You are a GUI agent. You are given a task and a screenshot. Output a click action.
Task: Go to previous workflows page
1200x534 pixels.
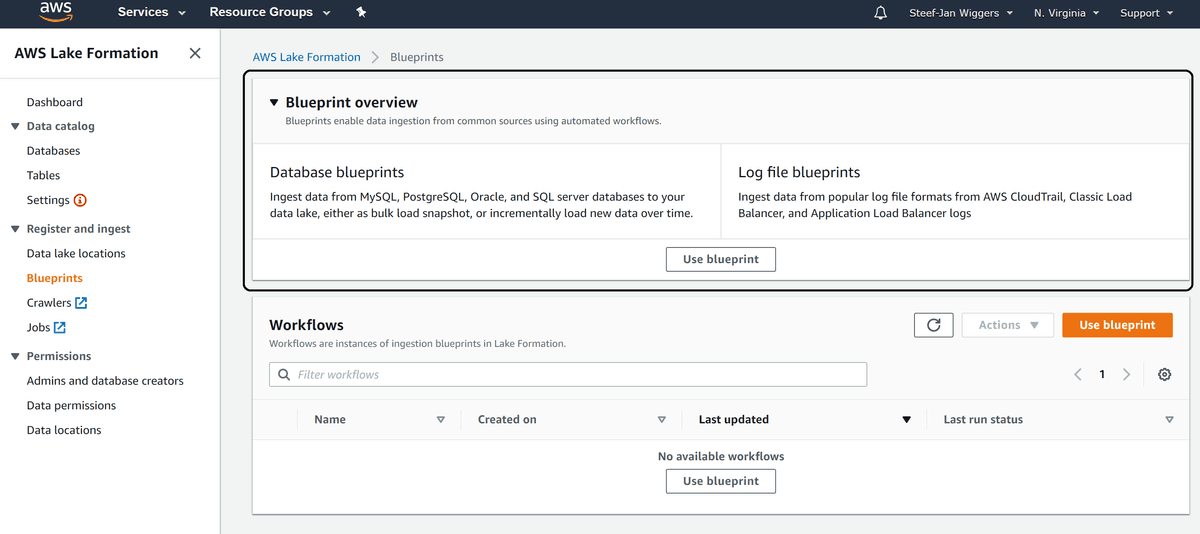[1078, 374]
